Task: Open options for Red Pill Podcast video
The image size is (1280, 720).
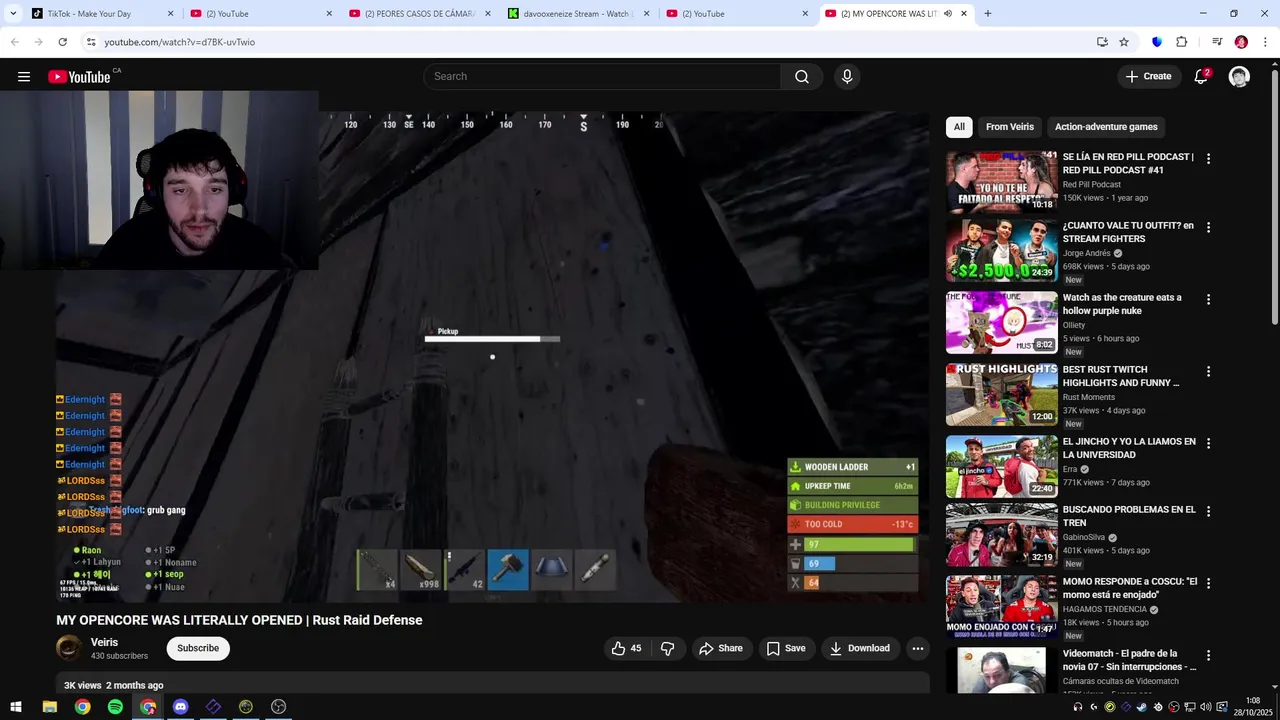Action: tap(1208, 158)
